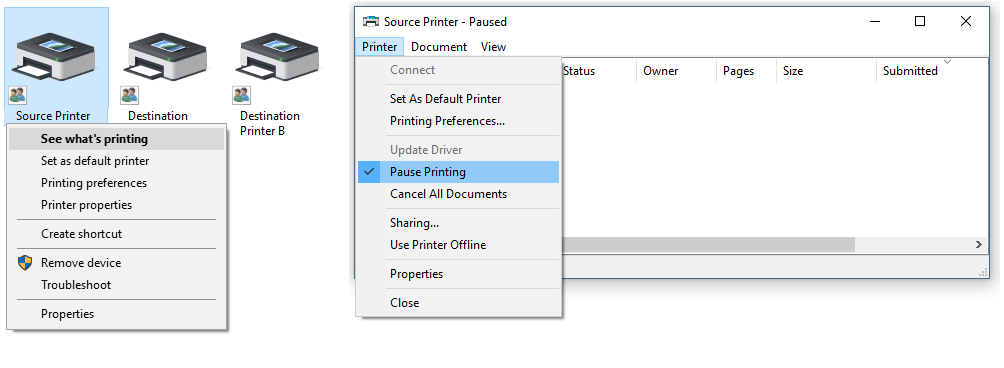Click the horizontal scrollbar thumb in the queue window
The image size is (1004, 368).
click(x=708, y=244)
